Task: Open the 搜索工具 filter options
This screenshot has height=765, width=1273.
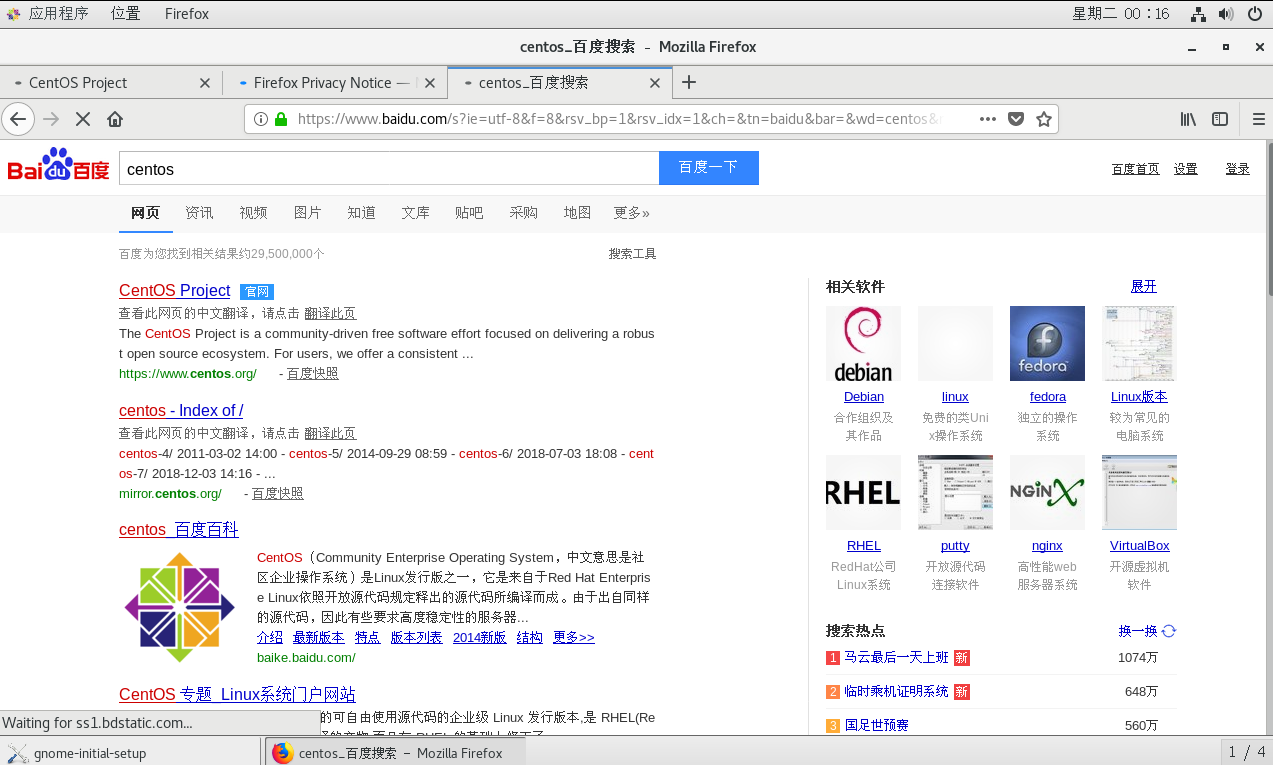Action: 633,254
